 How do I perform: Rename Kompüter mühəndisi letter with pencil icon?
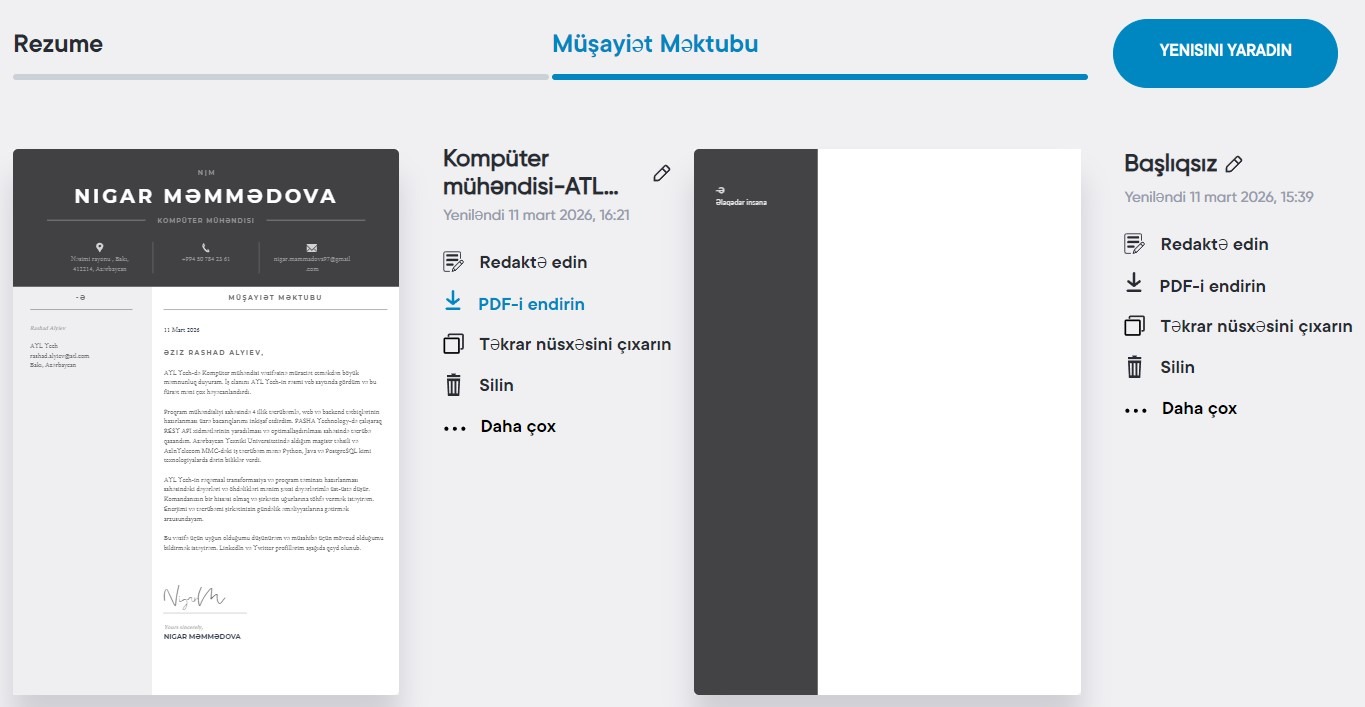pyautogui.click(x=661, y=174)
